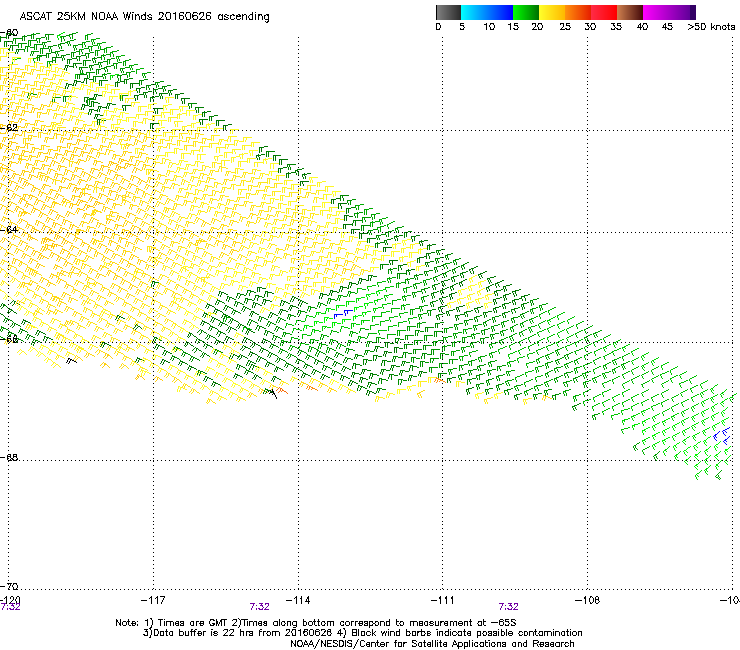Screen dimensions: 740x650
Task: Select the -68 latitude axis label
Action: coord(9,457)
